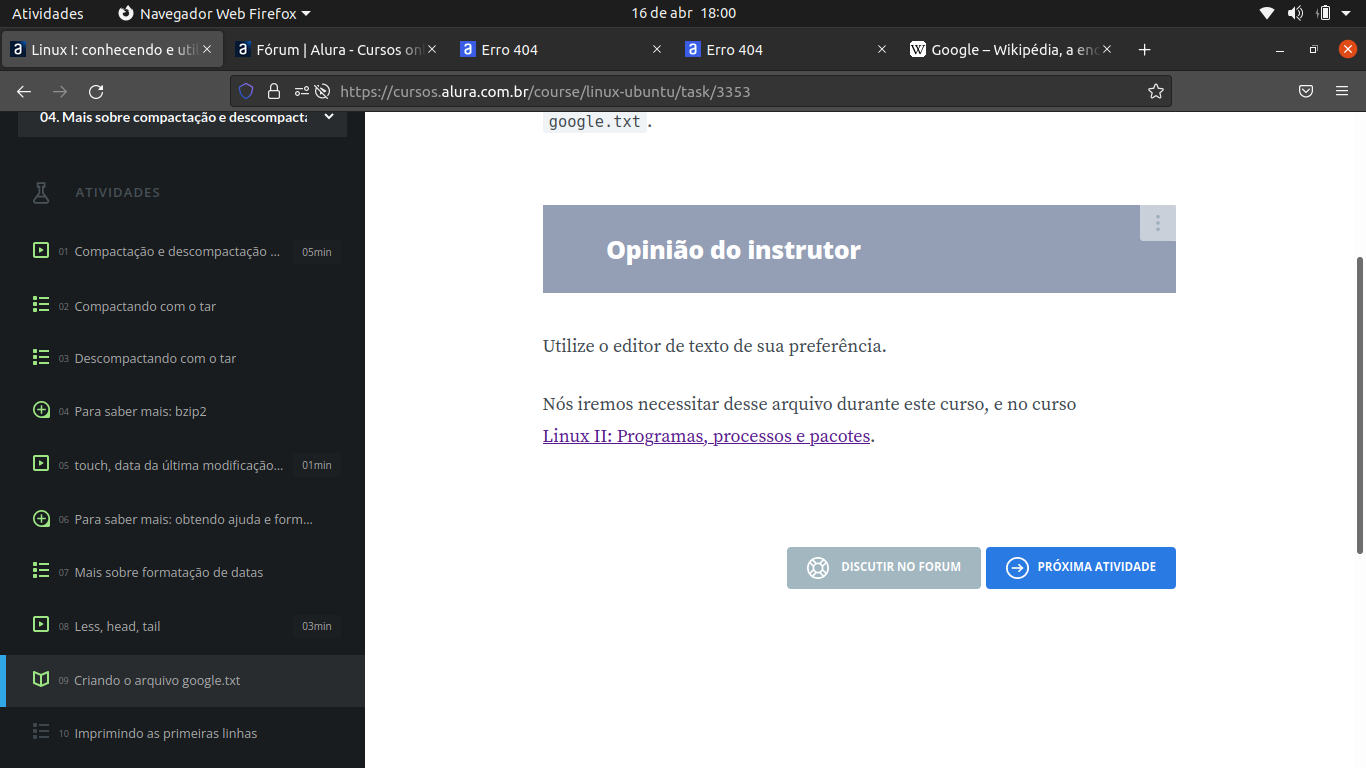The height and width of the screenshot is (768, 1366).
Task: Click the Wi-Fi icon in the top bar
Action: (x=1267, y=13)
